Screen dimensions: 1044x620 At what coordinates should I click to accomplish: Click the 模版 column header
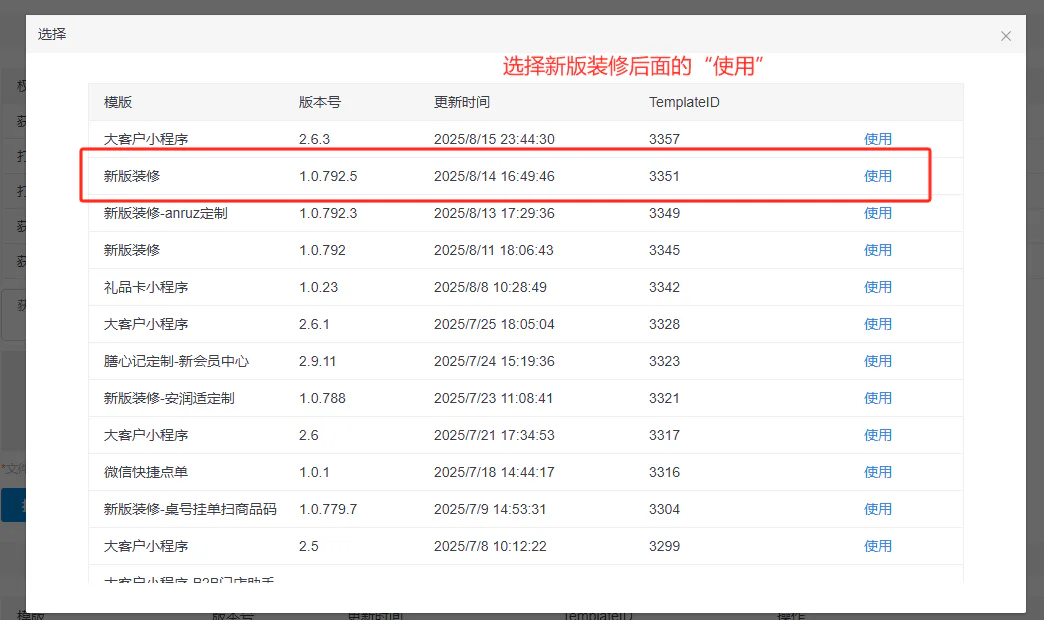[x=118, y=102]
